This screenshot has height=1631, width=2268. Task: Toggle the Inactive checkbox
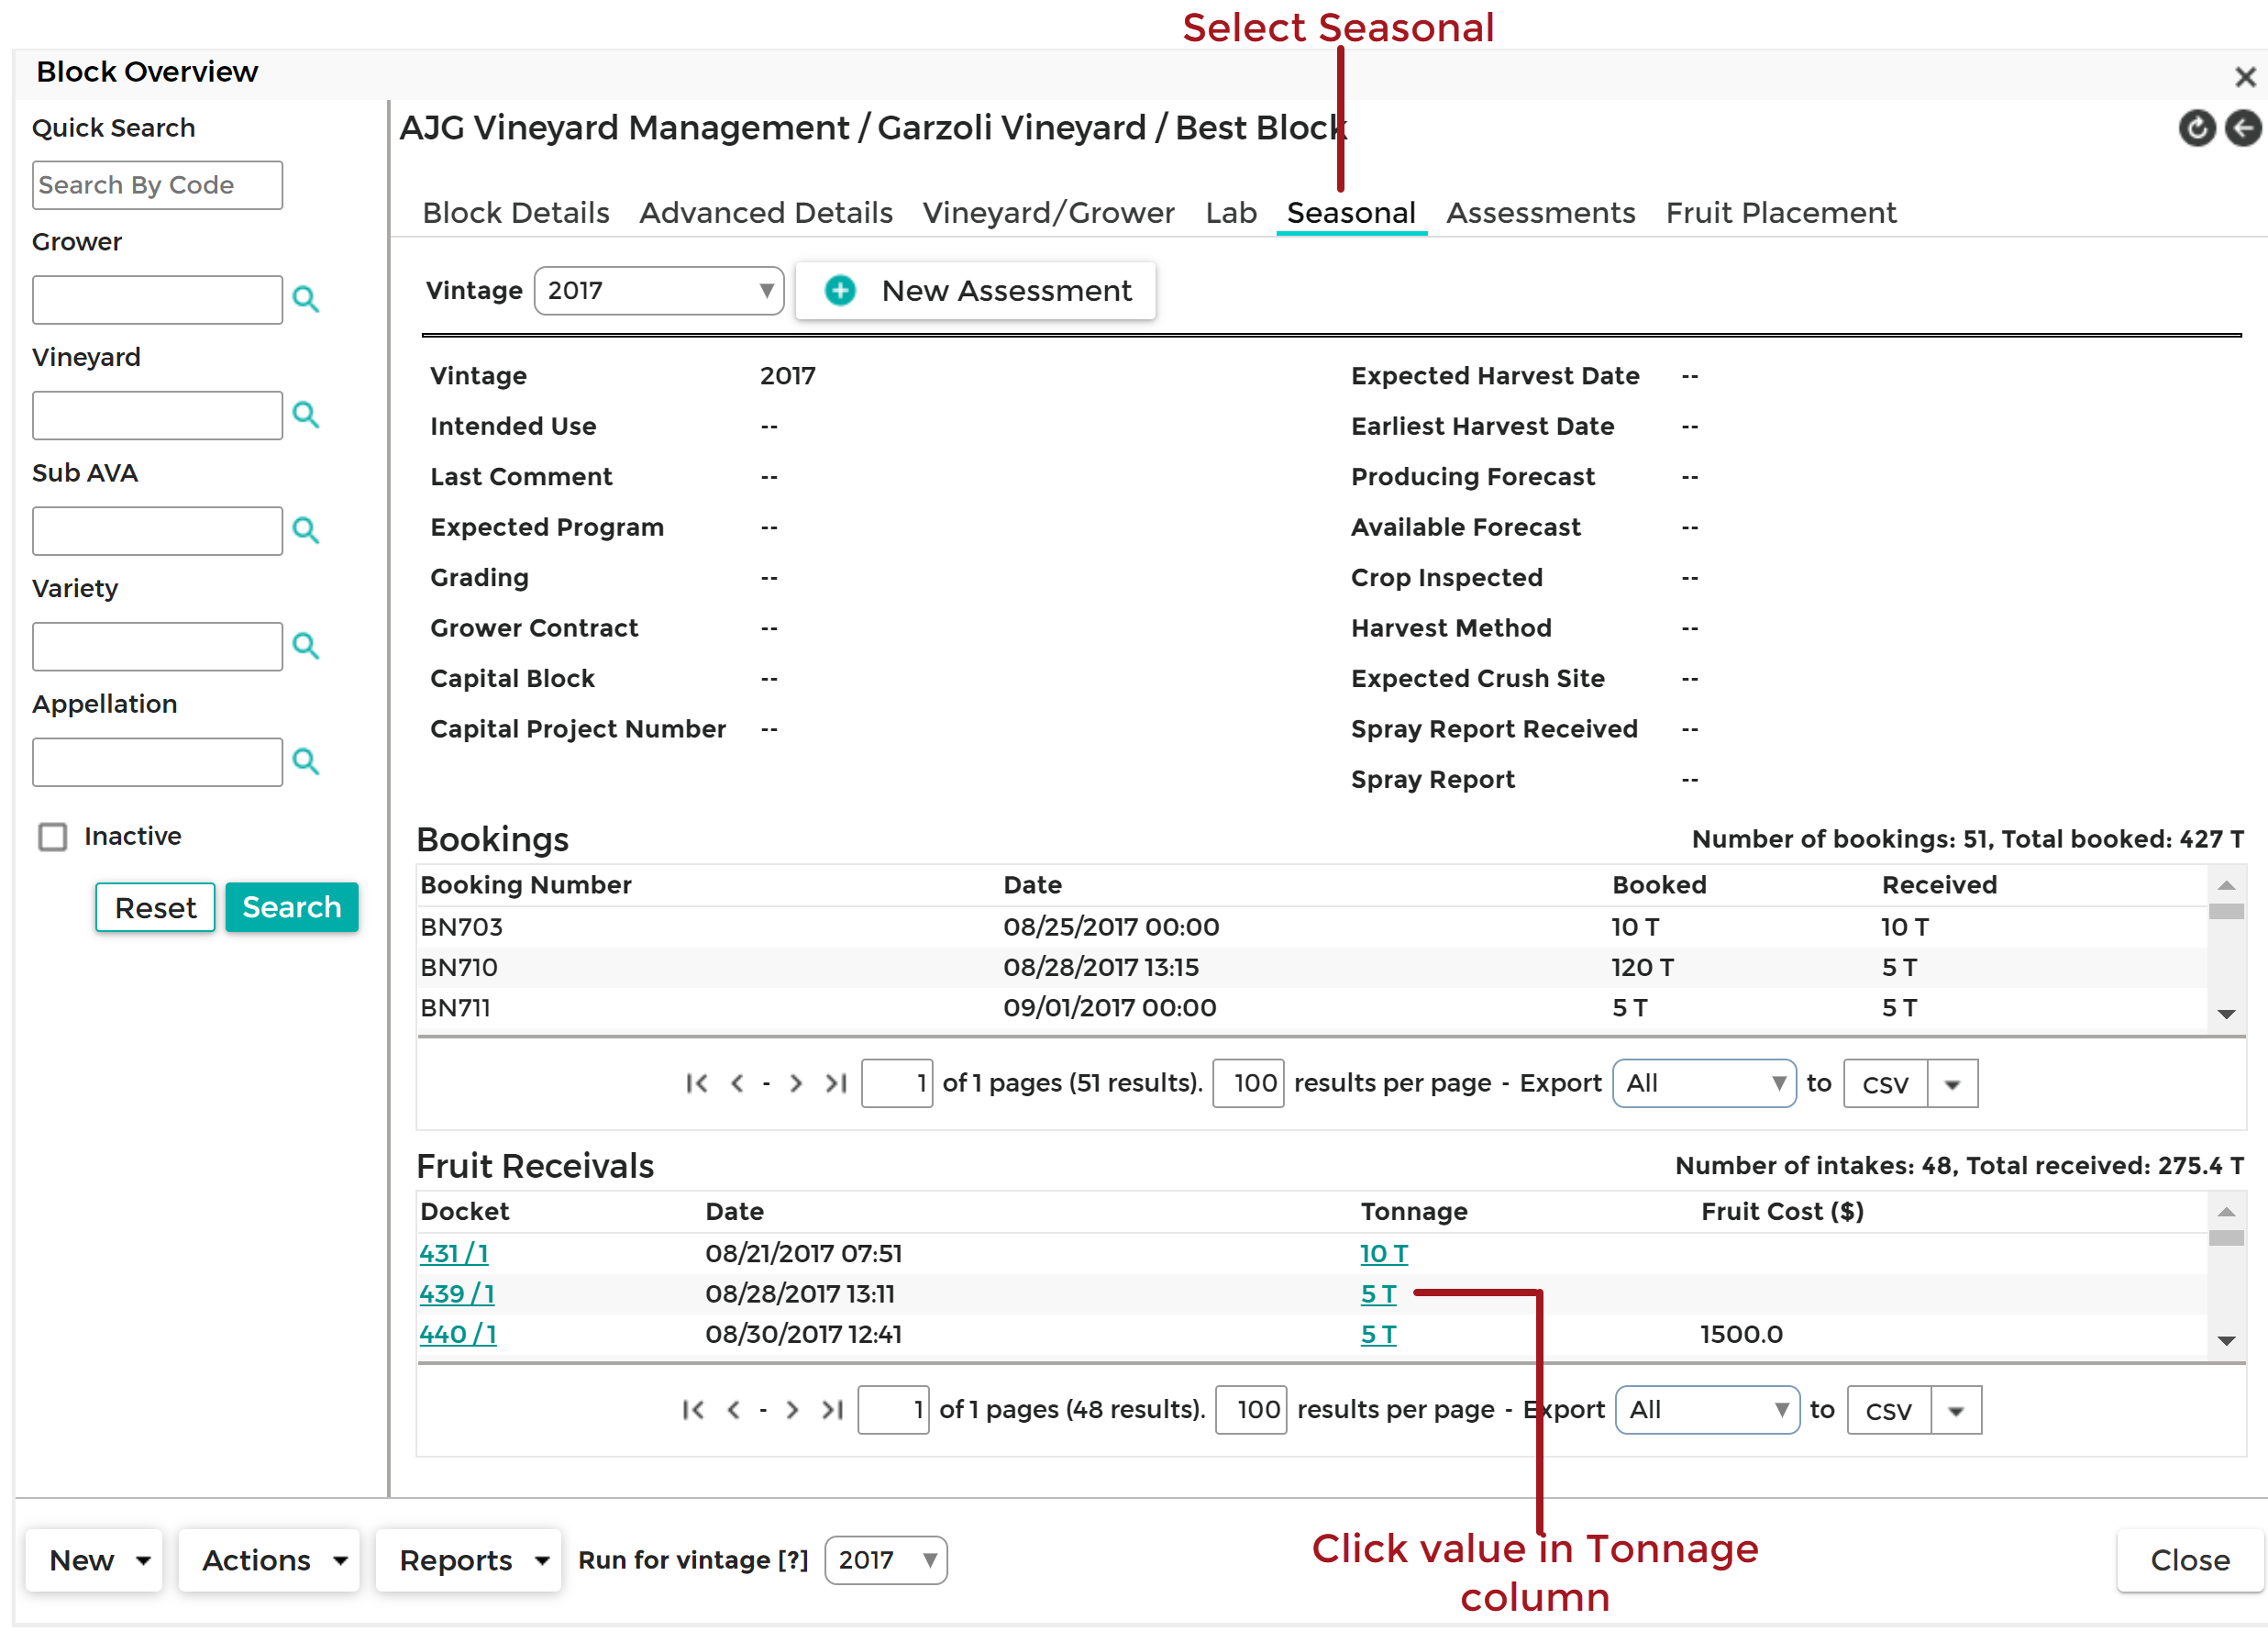pos(52,836)
